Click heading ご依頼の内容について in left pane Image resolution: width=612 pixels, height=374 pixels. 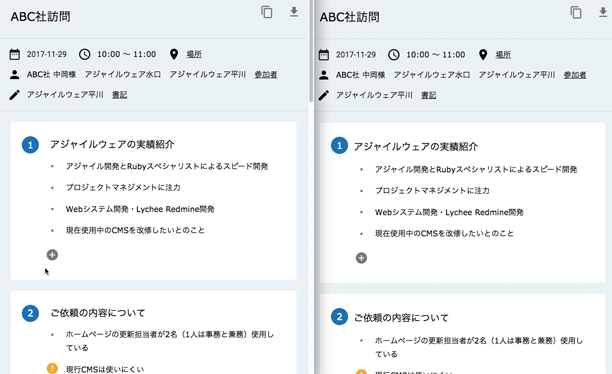click(98, 313)
